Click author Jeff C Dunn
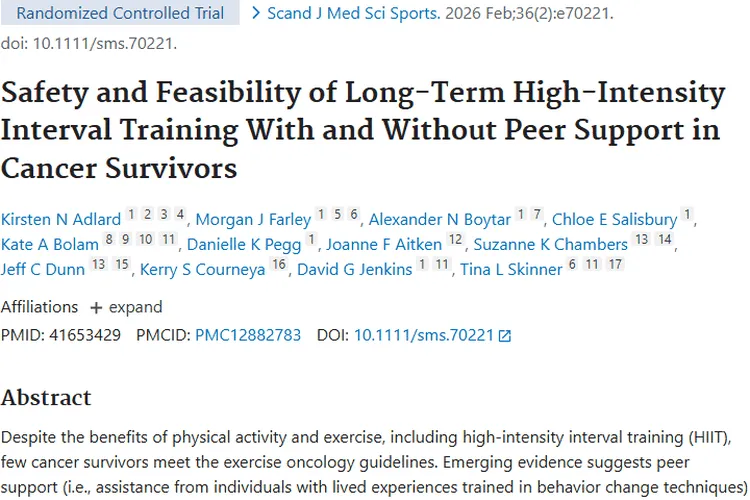This screenshot has width=750, height=500. 42,270
